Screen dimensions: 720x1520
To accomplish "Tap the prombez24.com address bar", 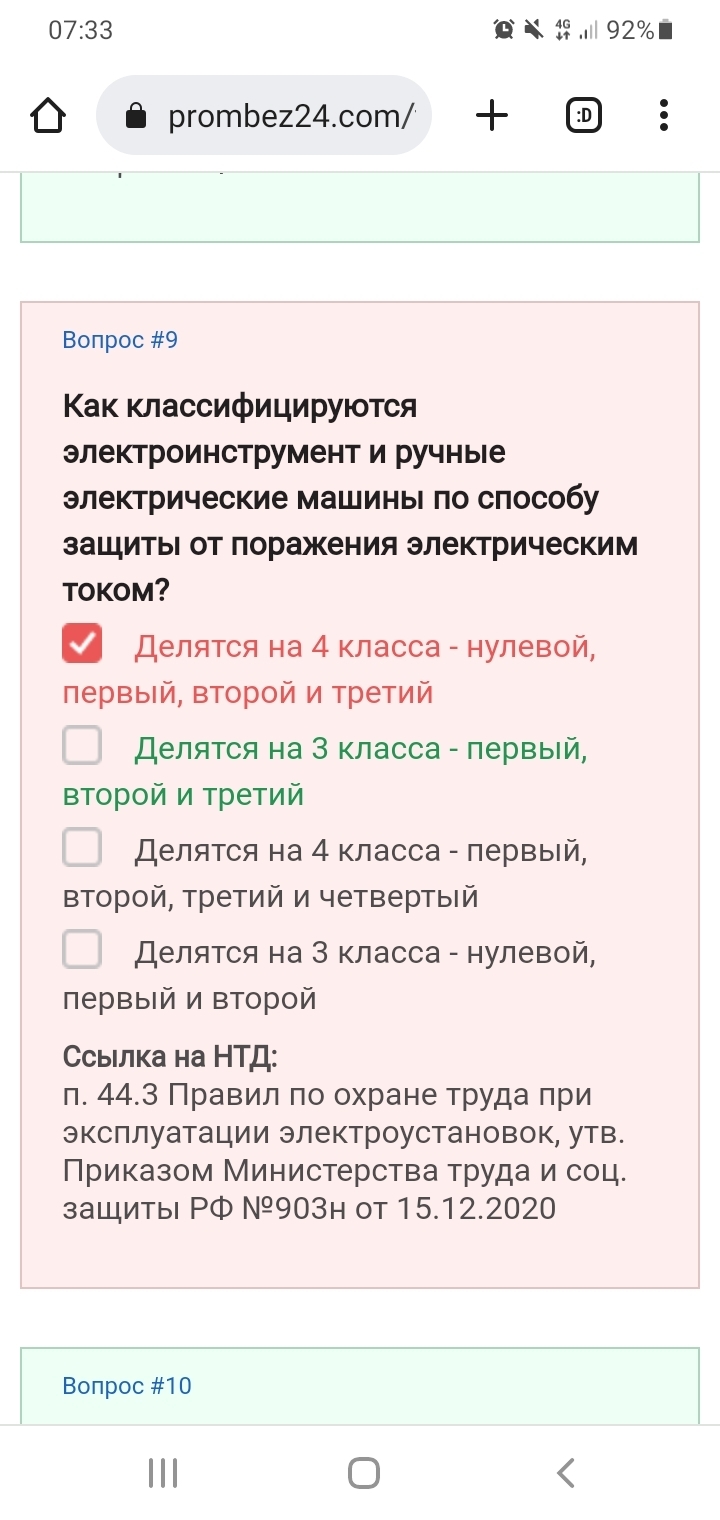I will (x=290, y=117).
